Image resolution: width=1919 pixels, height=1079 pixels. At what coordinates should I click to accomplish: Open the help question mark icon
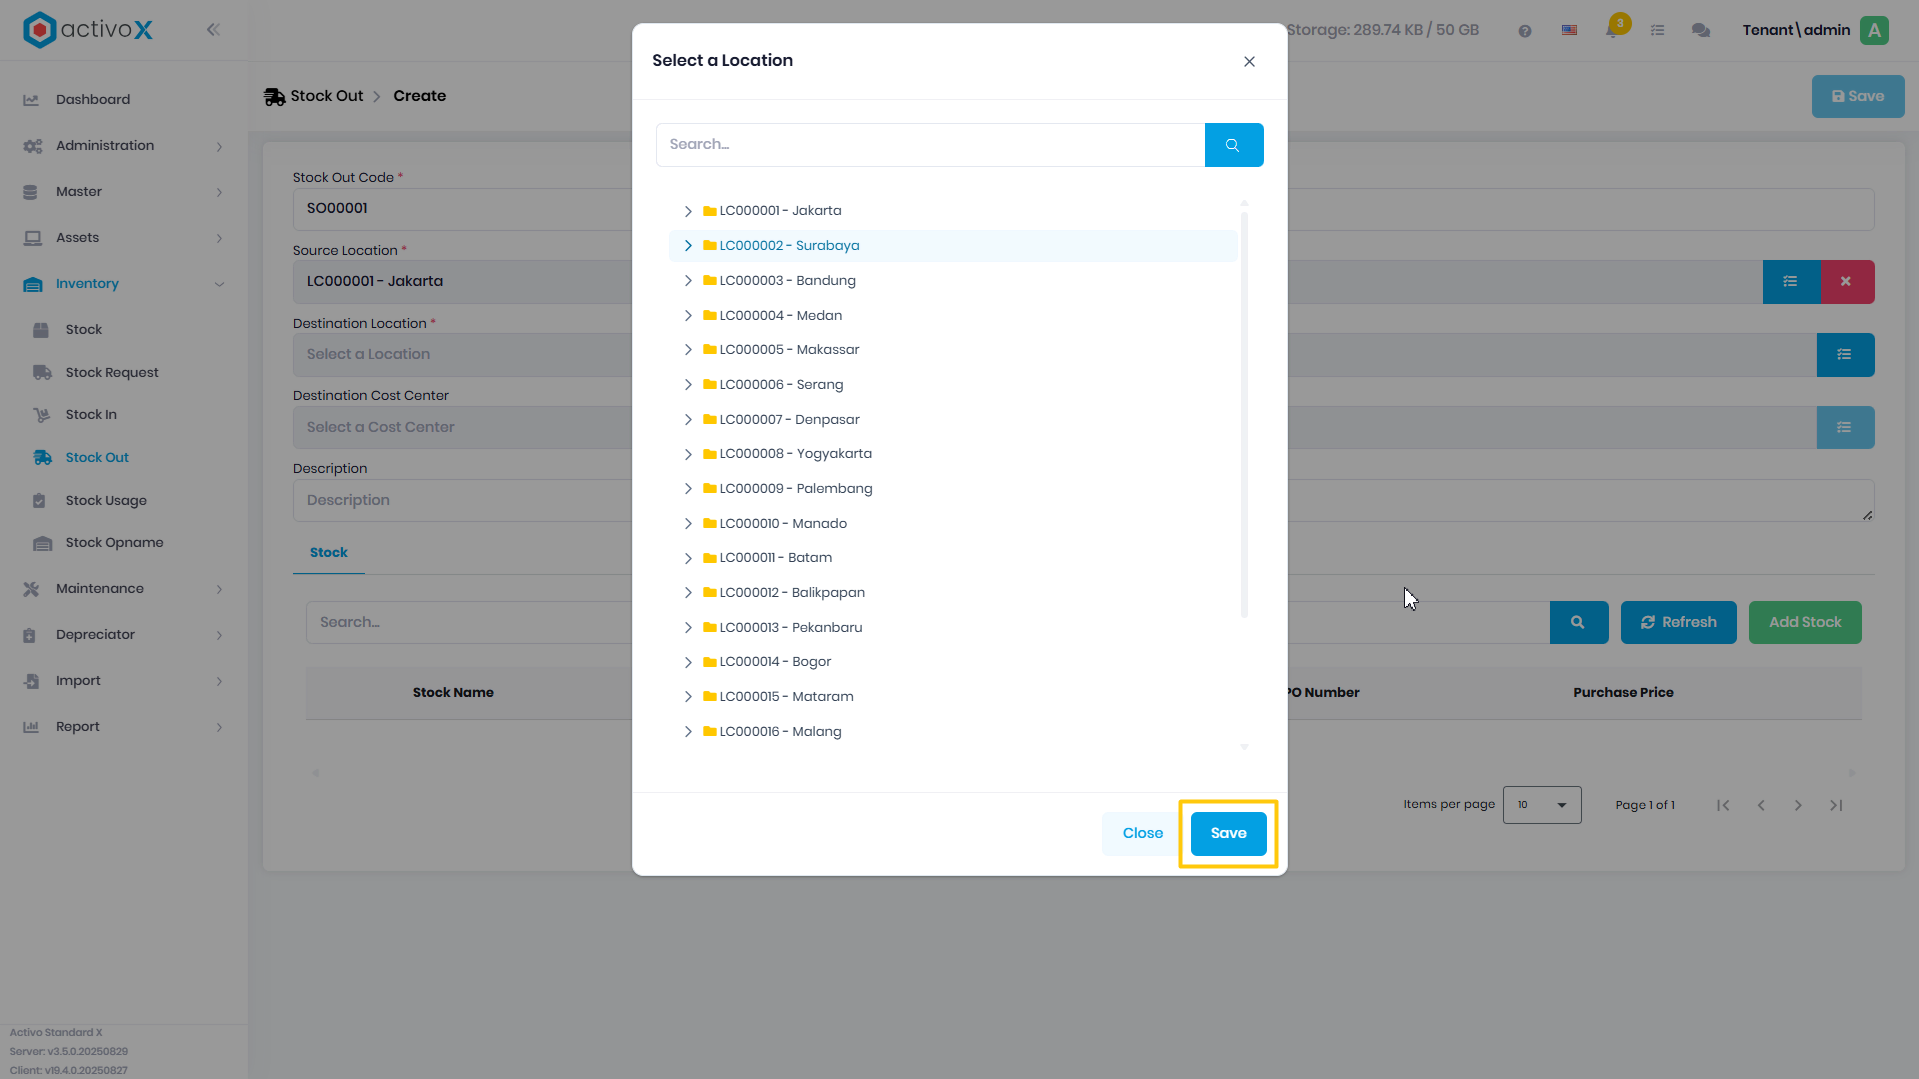point(1524,31)
